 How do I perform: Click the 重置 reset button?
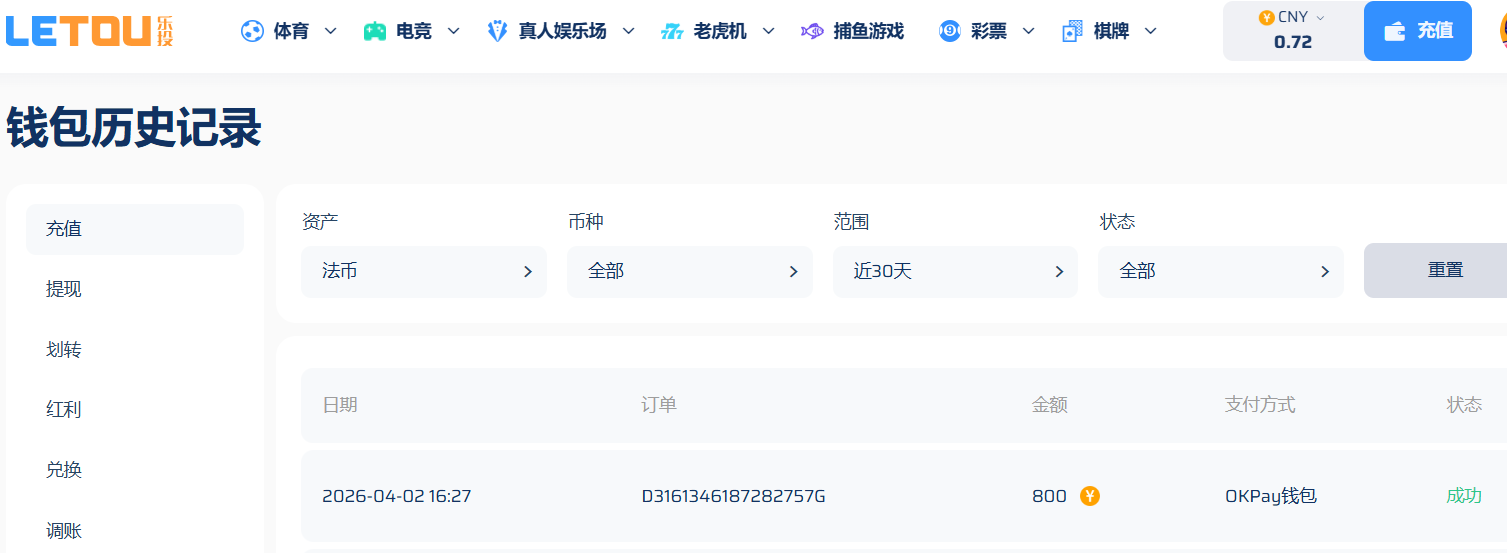1444,271
